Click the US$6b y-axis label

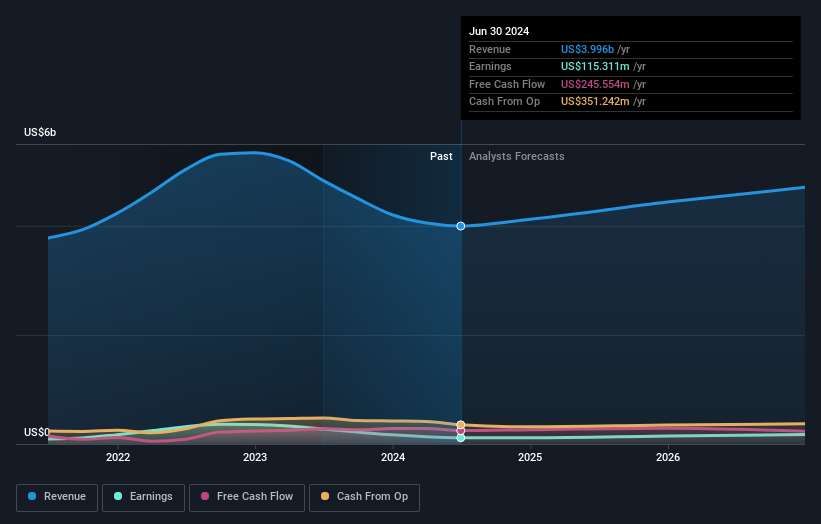40,132
